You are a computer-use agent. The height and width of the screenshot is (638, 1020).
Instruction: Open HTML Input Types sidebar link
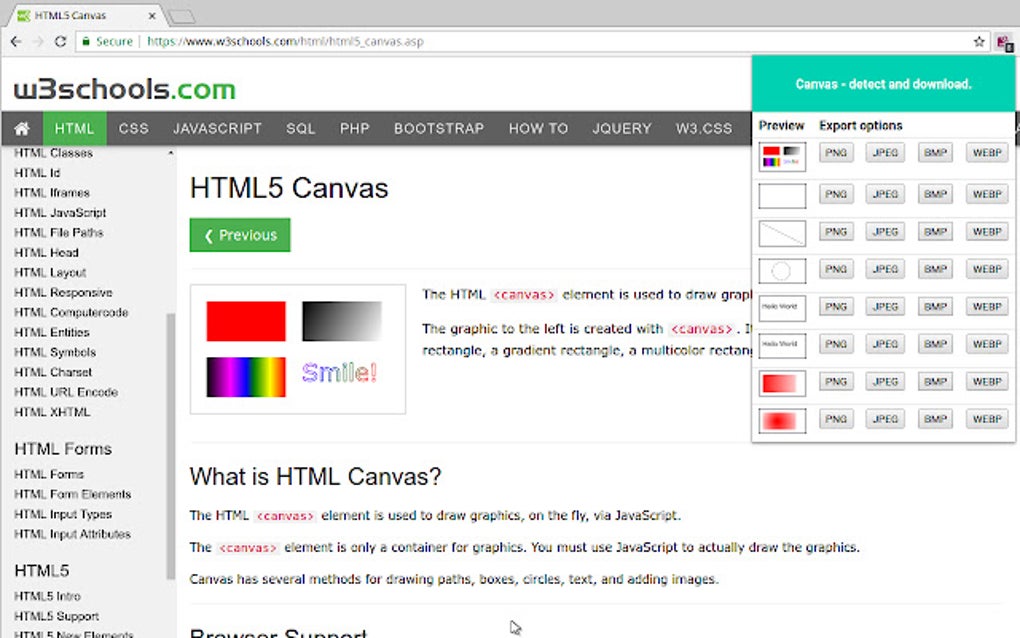tap(63, 514)
